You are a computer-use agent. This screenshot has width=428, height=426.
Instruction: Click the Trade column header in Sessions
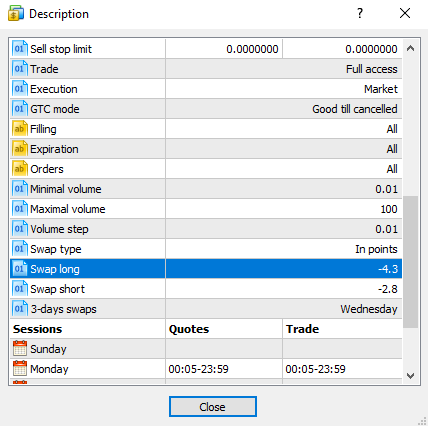tap(302, 329)
